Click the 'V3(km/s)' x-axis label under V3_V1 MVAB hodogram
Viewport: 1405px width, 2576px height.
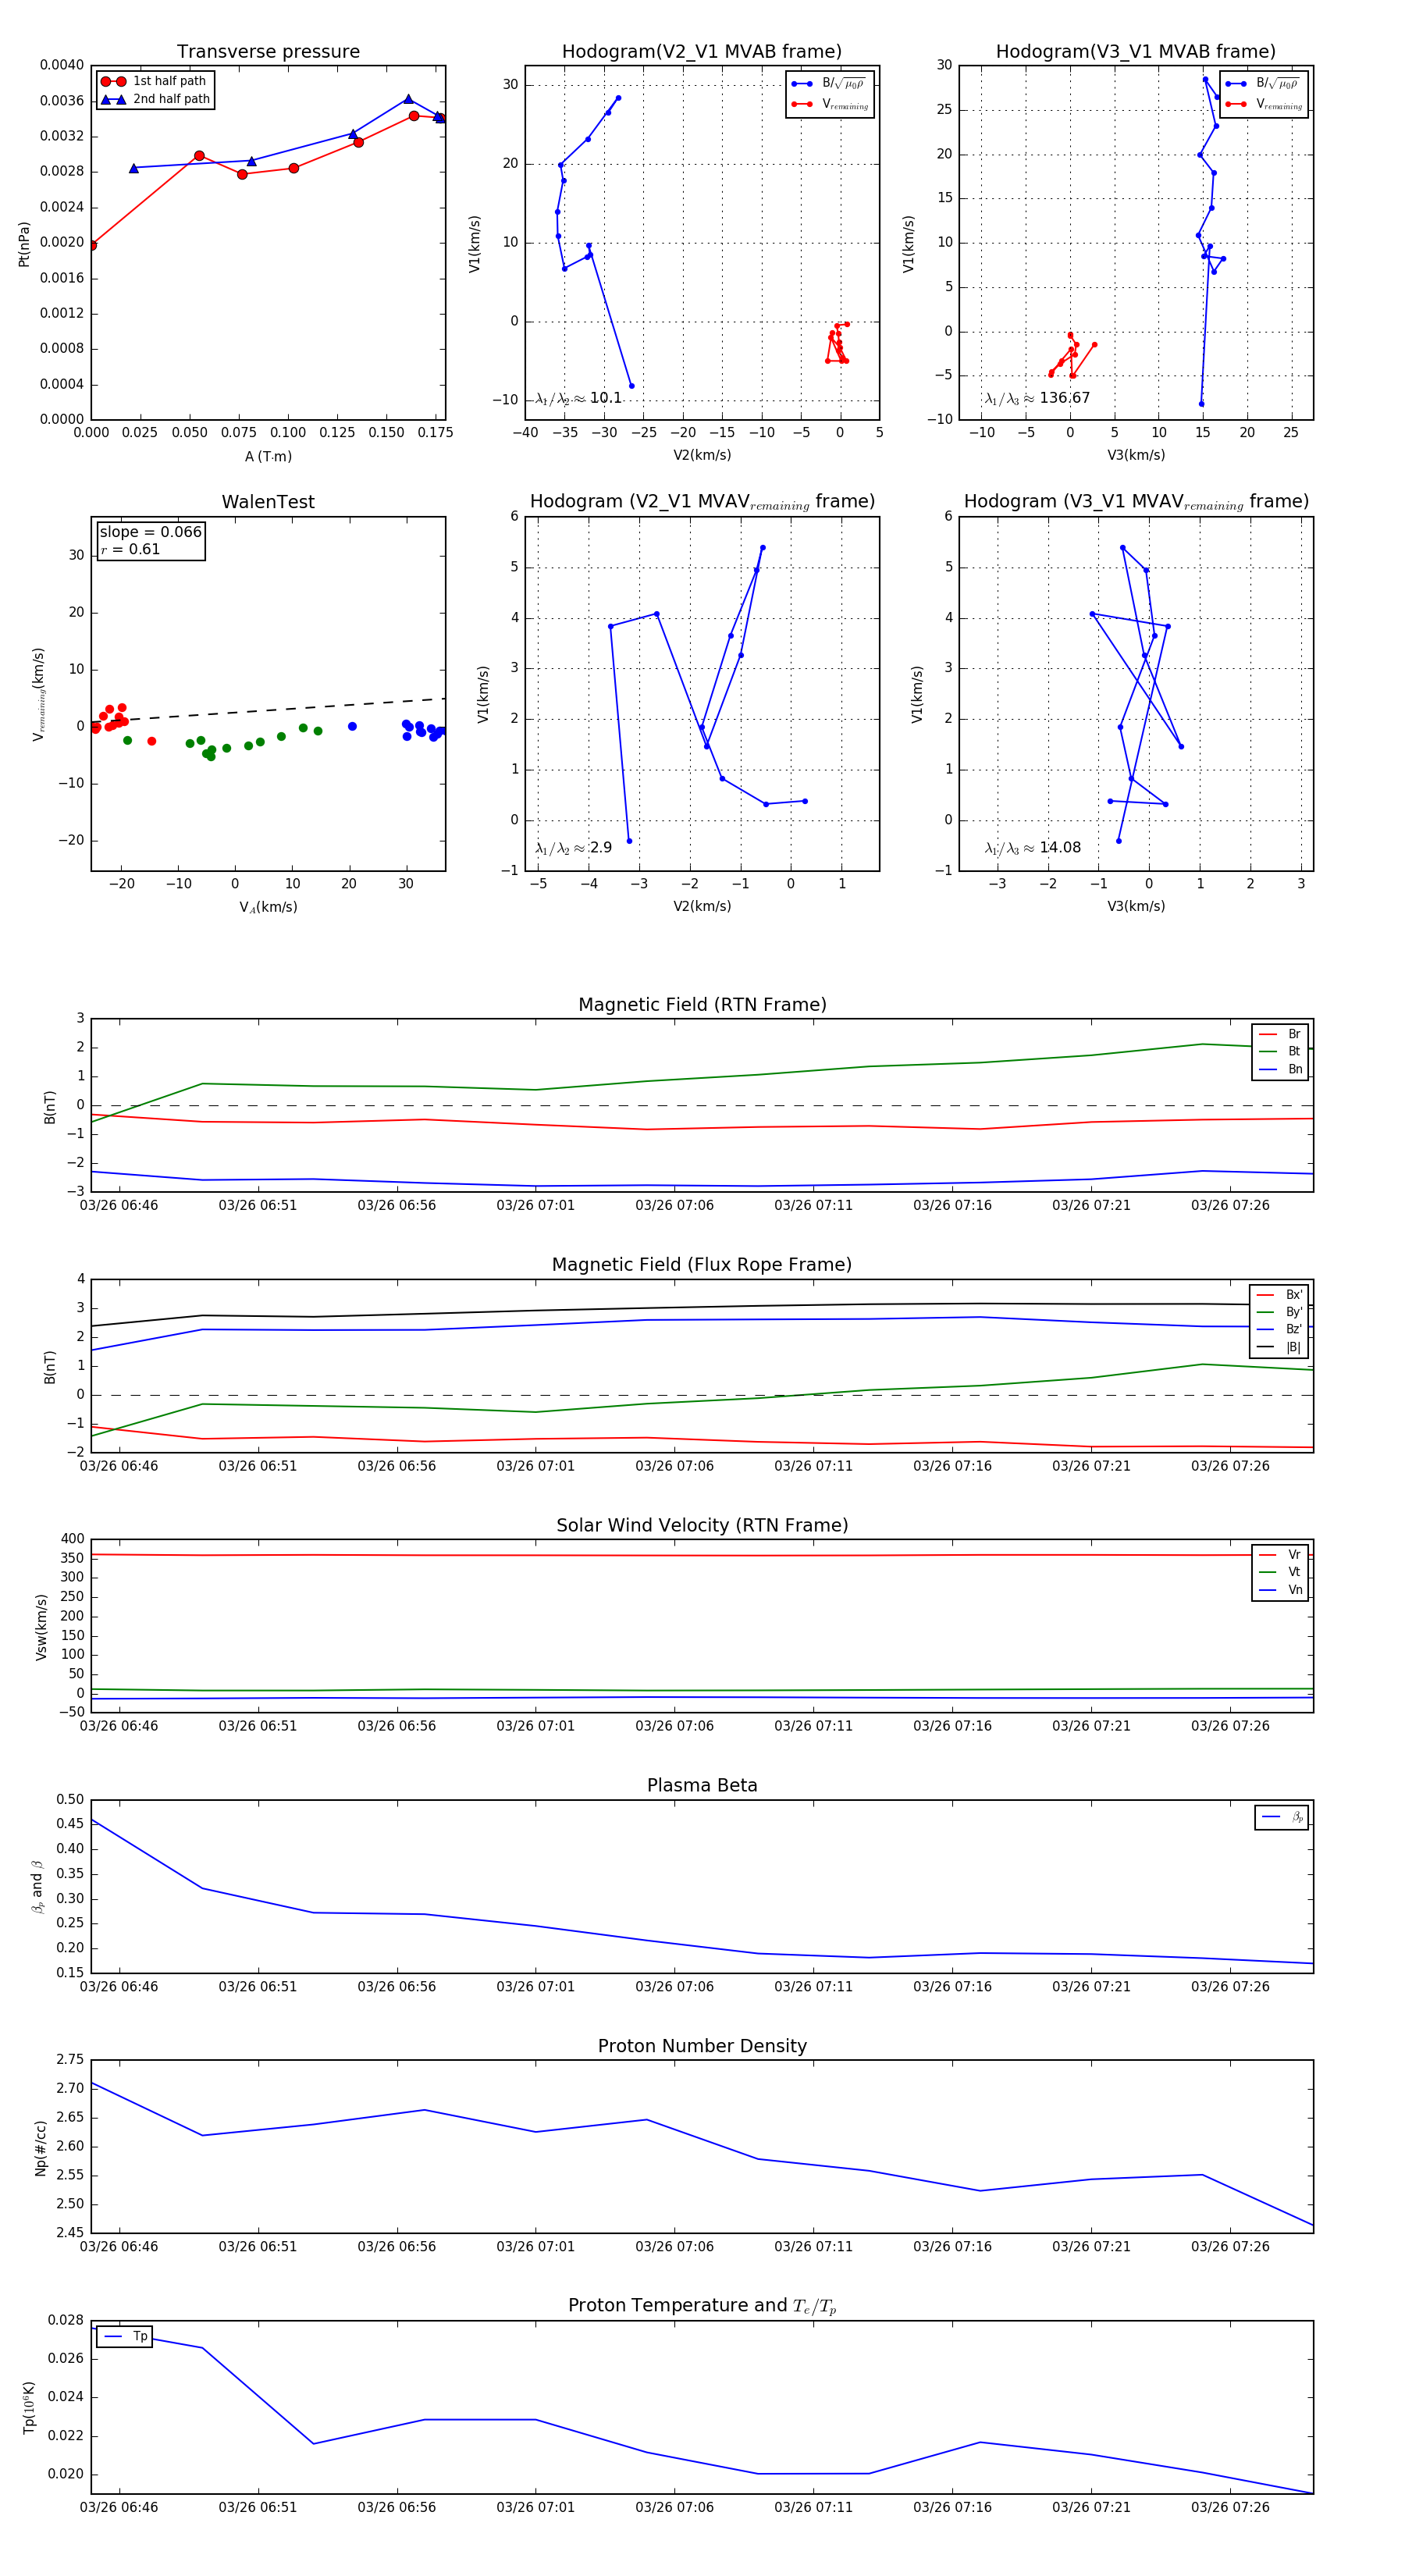[x=1136, y=456]
